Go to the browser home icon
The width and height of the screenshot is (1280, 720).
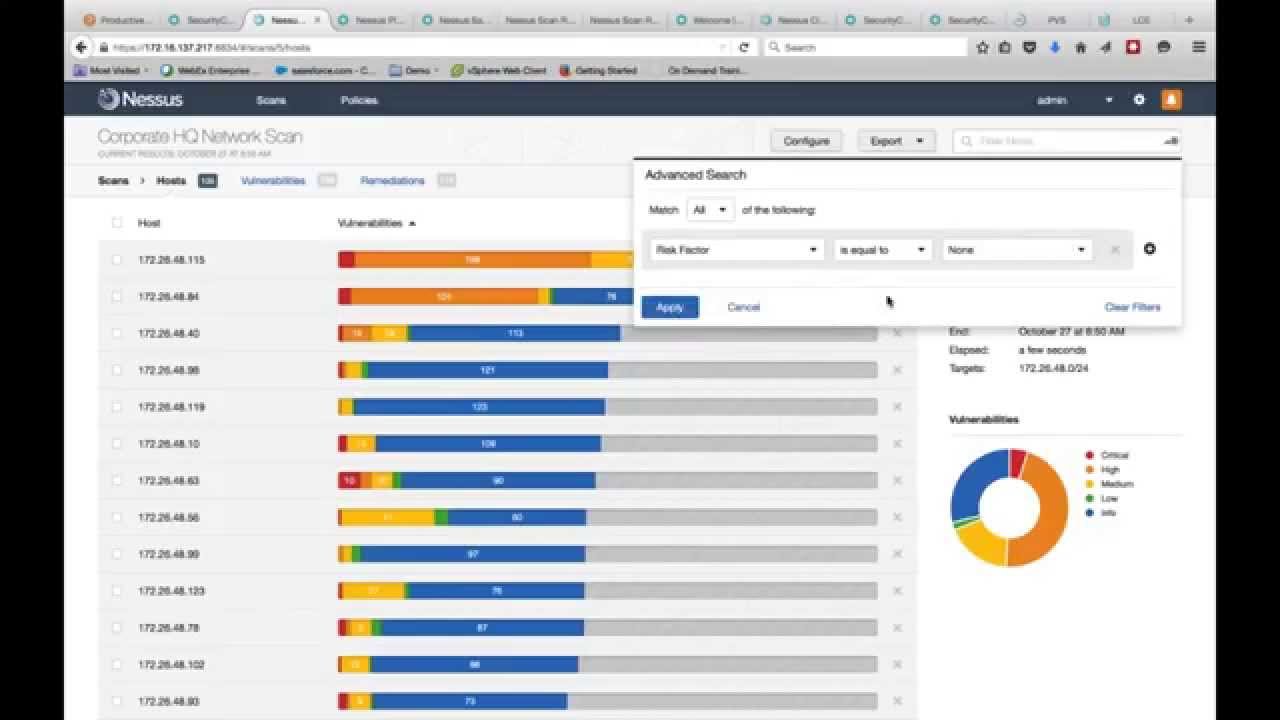(1081, 47)
